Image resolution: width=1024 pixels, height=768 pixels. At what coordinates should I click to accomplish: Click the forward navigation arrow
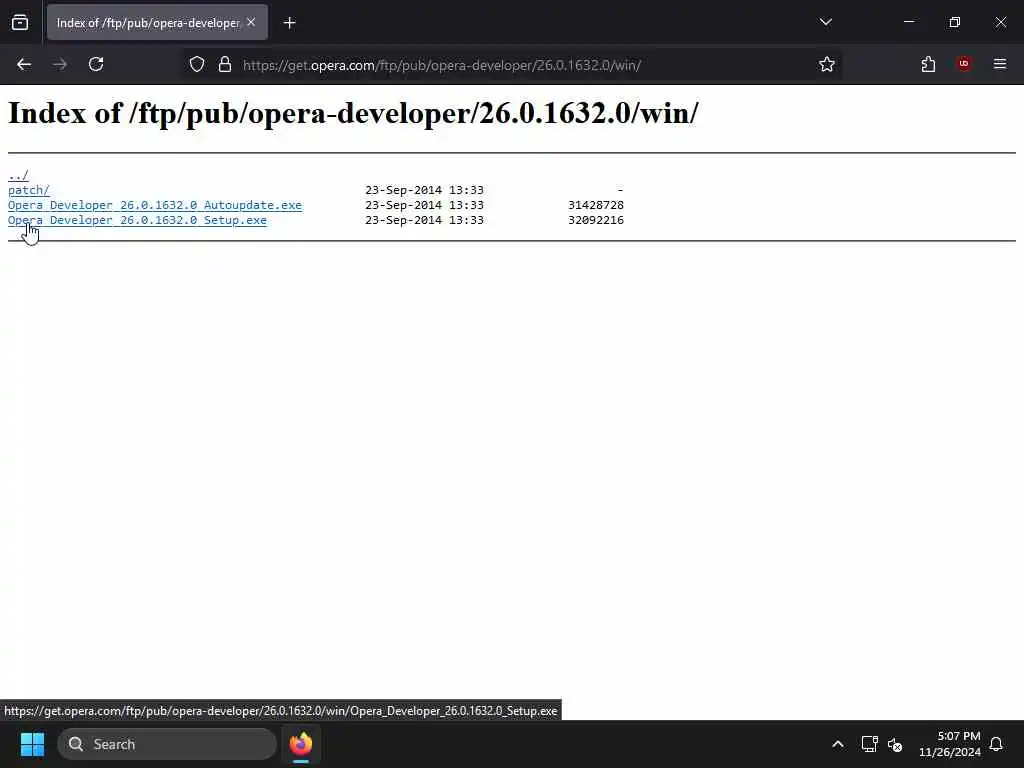point(60,64)
